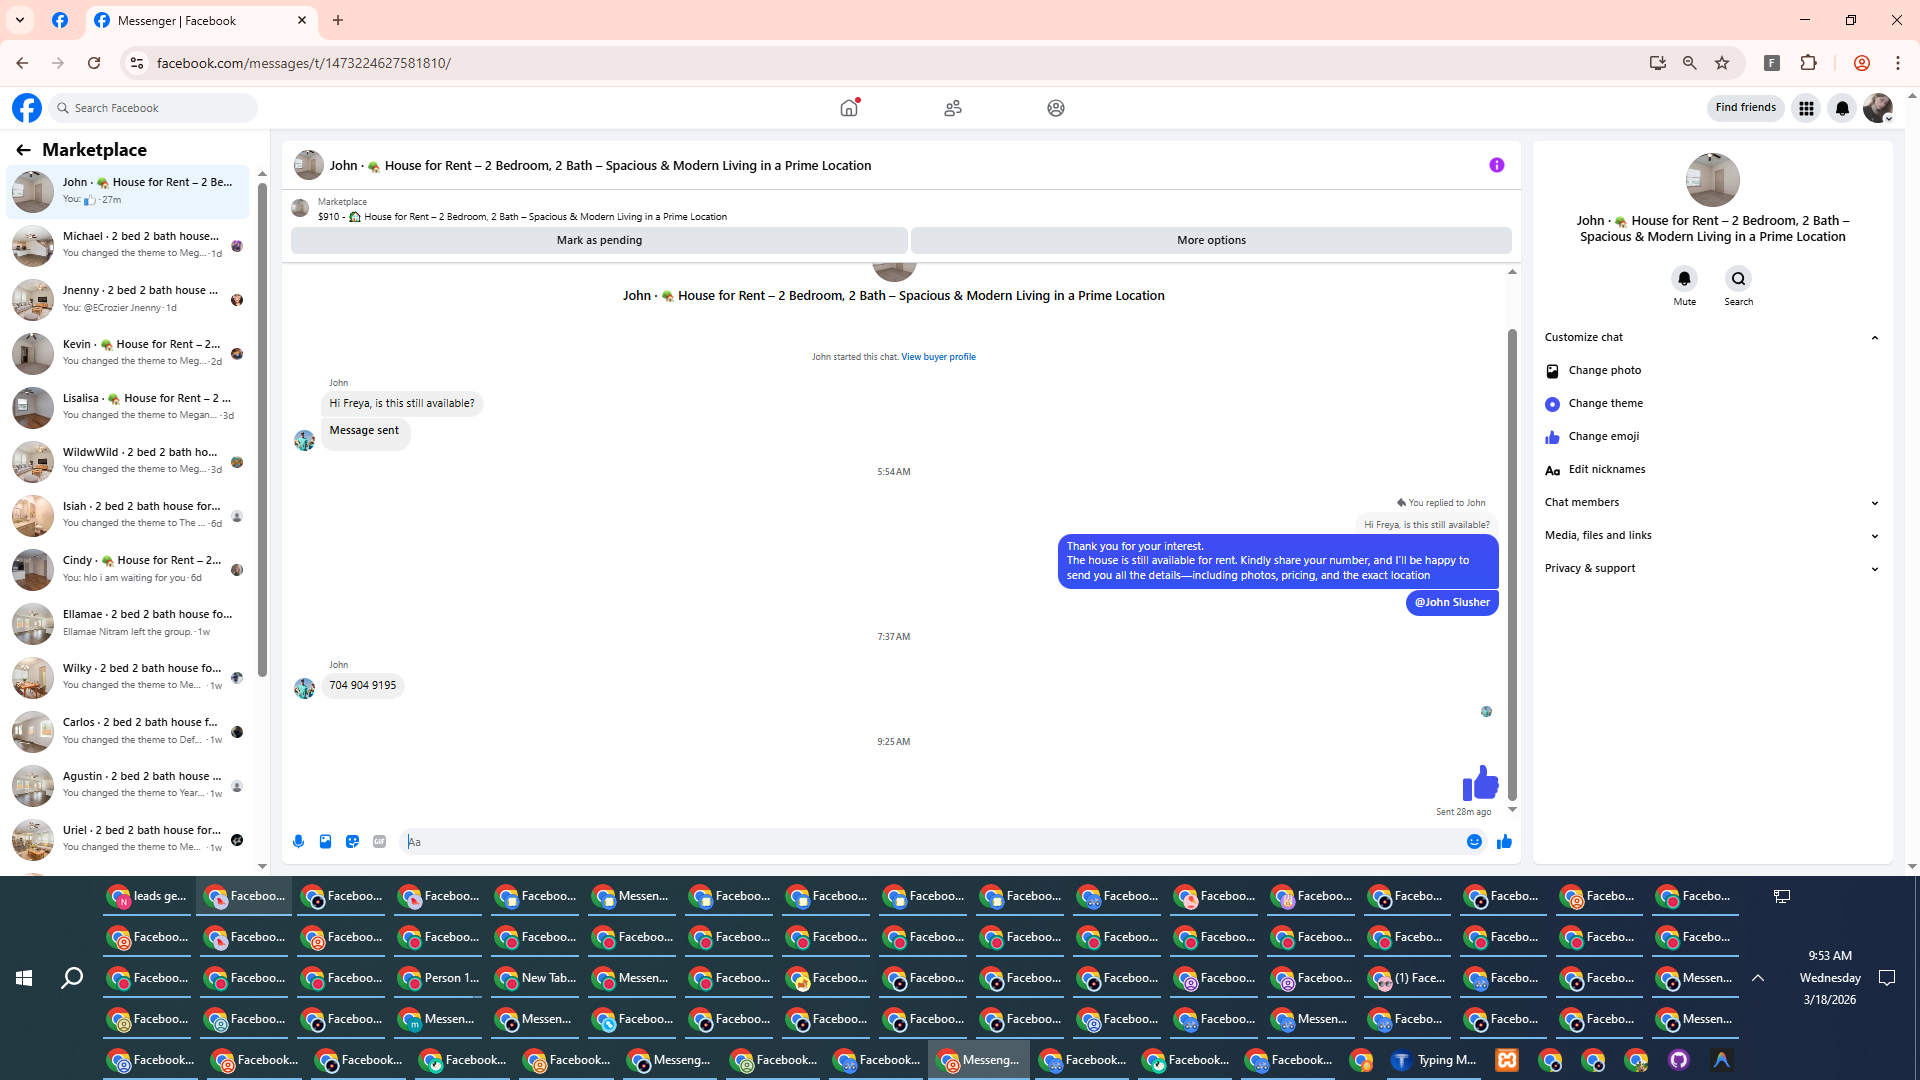This screenshot has height=1080, width=1920.
Task: Open the View buyer profile link
Action: (x=937, y=357)
